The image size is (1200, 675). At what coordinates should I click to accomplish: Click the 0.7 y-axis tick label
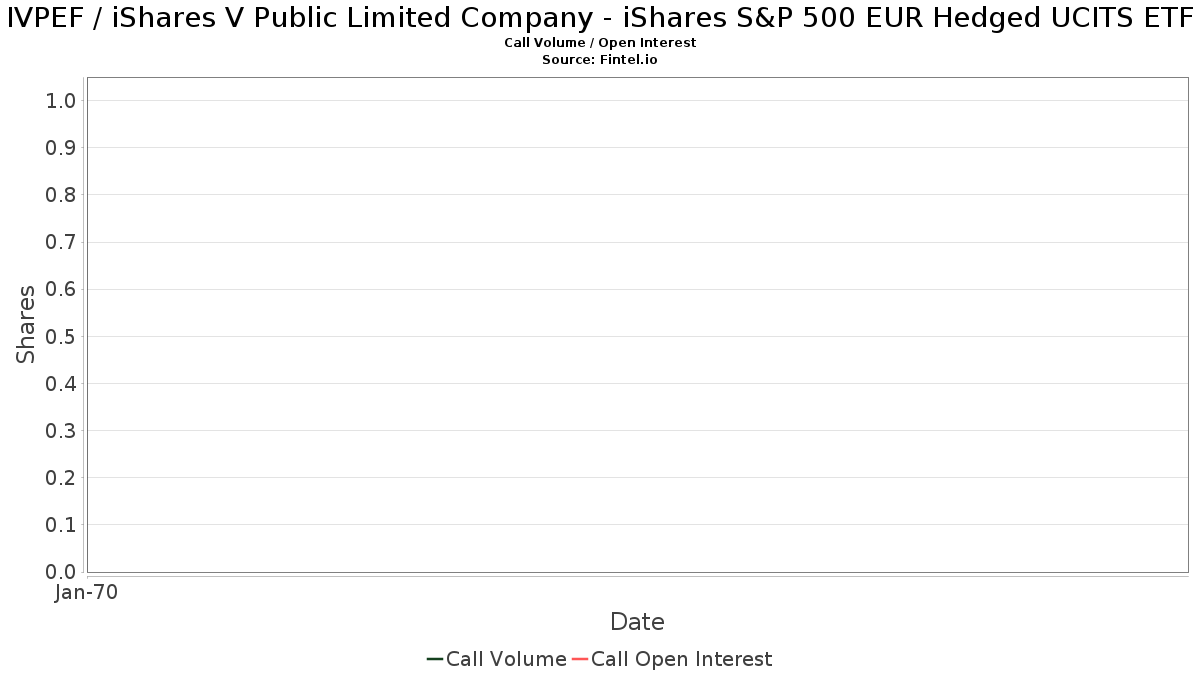point(61,242)
